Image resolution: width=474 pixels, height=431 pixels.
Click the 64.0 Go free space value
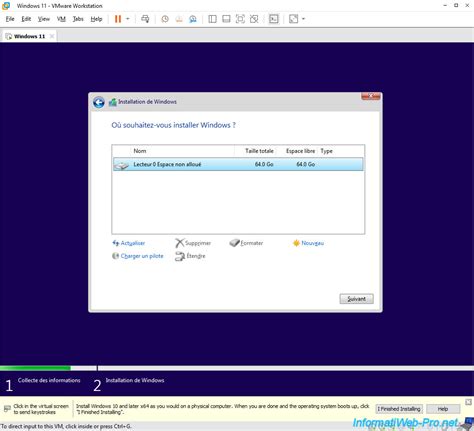306,164
